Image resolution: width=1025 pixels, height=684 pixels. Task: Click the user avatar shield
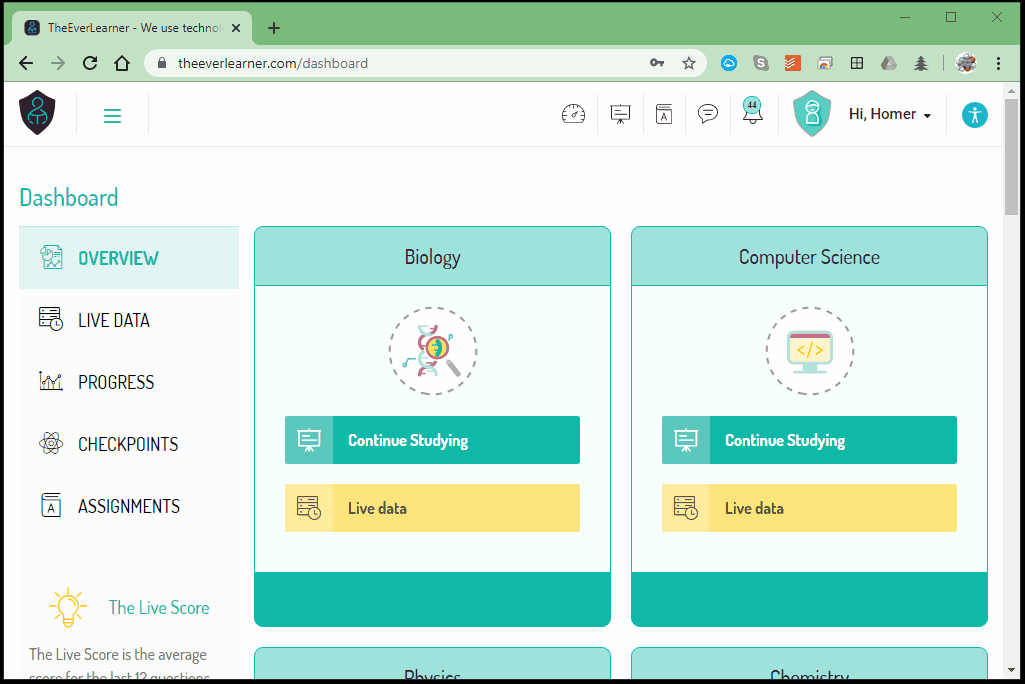[x=812, y=113]
